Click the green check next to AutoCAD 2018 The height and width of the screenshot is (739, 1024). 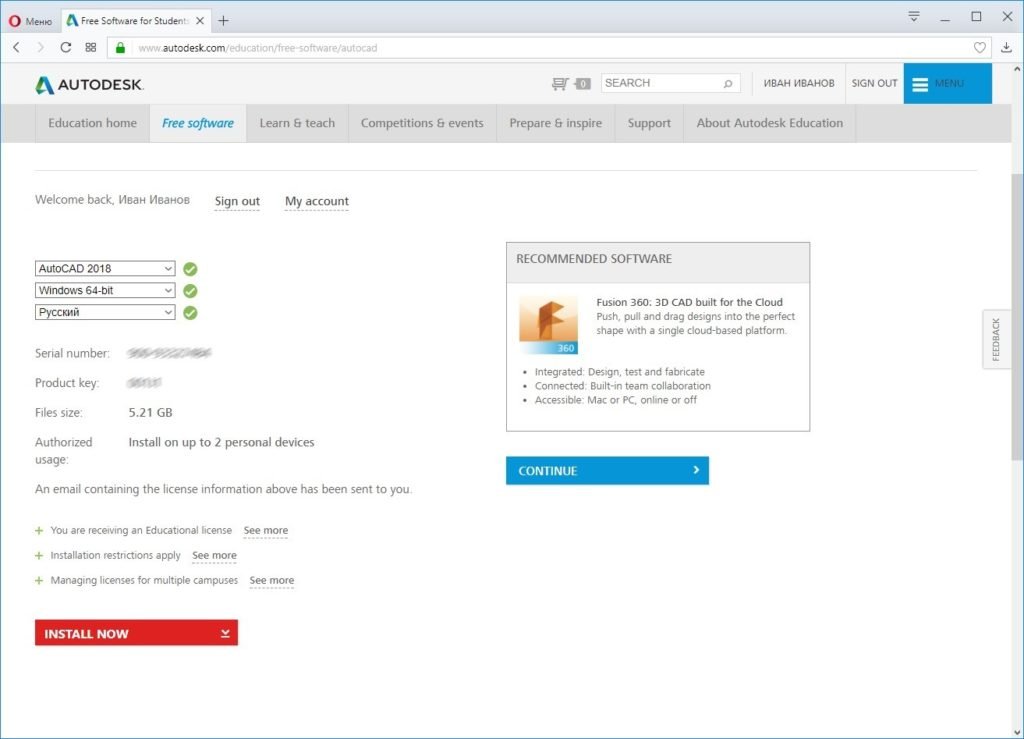tap(190, 269)
